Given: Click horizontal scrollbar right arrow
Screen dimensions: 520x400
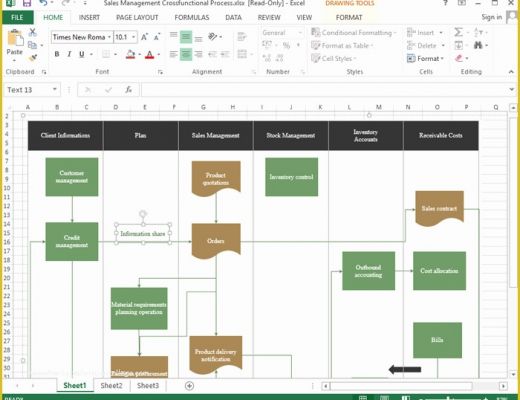Looking at the screenshot, I should (503, 386).
